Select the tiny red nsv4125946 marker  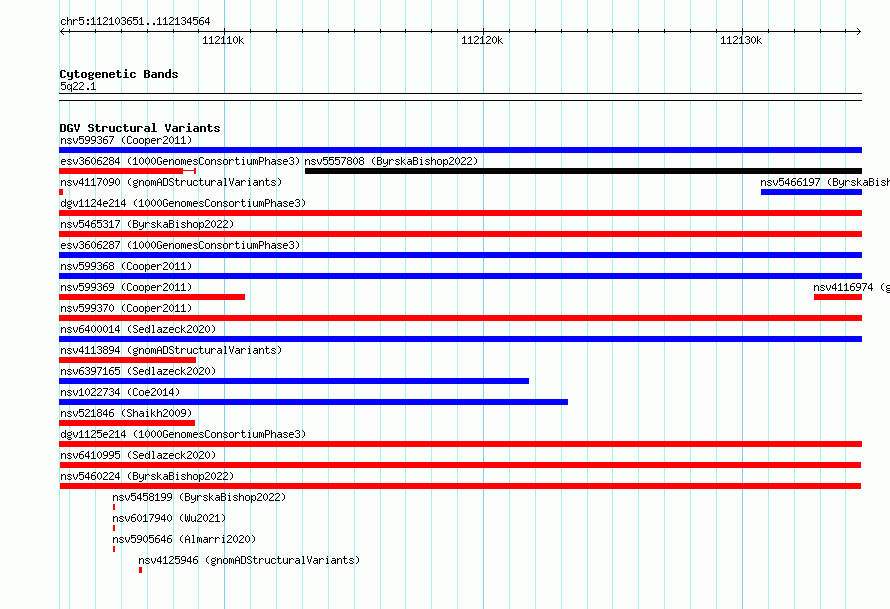[140, 570]
